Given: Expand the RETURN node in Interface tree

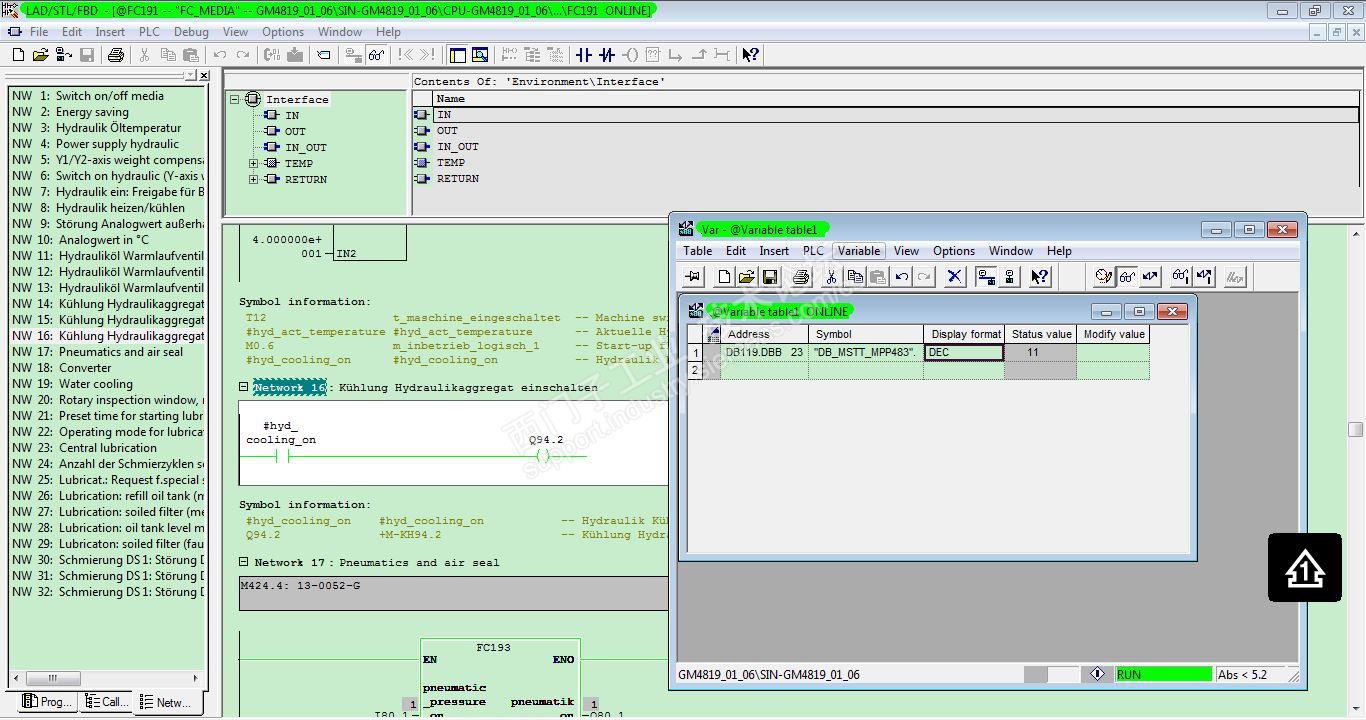Looking at the screenshot, I should click(254, 179).
